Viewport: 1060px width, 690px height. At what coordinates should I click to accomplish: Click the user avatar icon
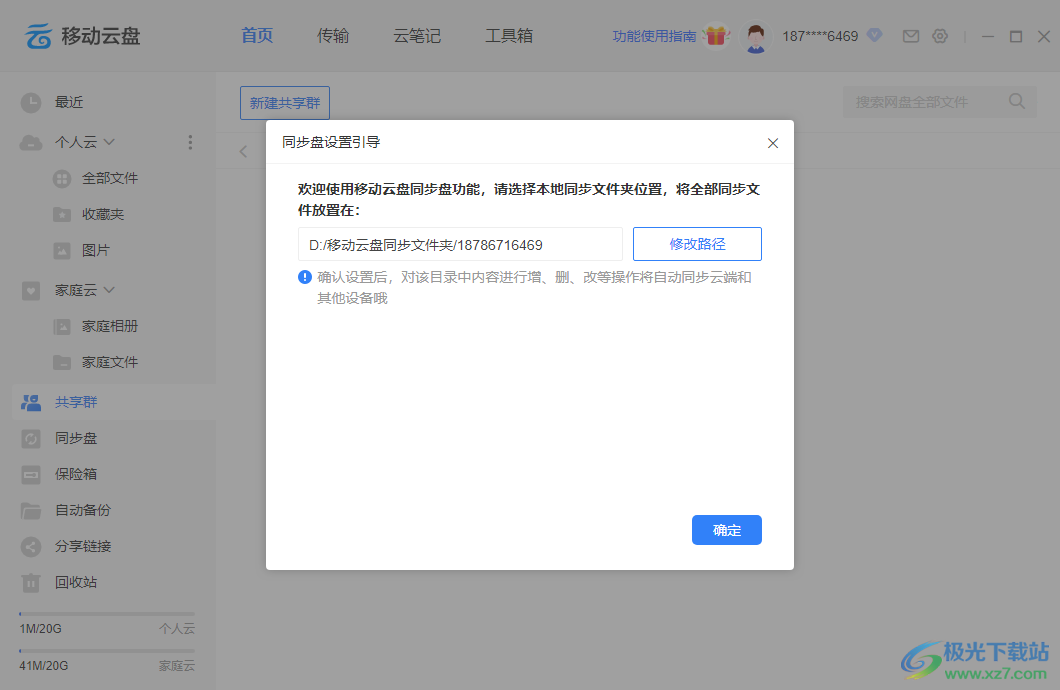tap(756, 36)
